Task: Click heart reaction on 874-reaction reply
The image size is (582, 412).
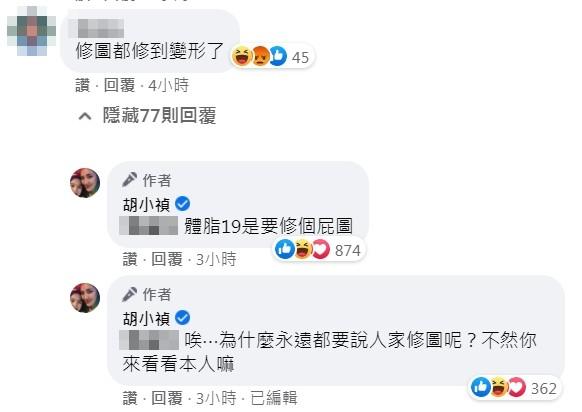Action: 321,249
